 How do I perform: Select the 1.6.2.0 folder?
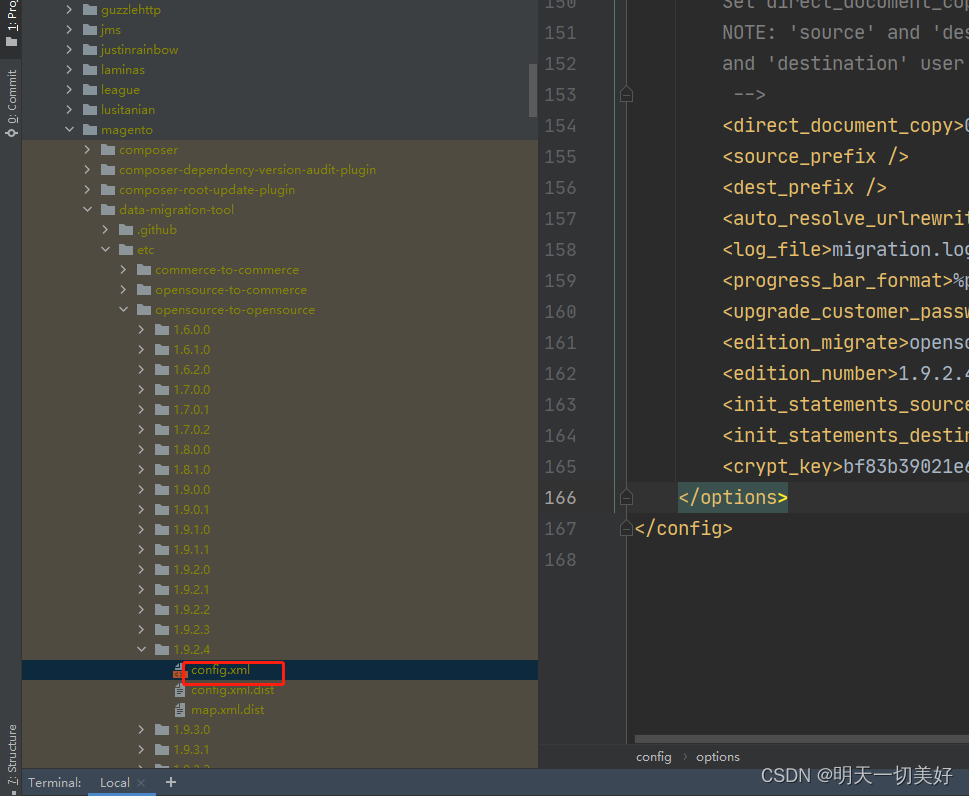(x=192, y=370)
